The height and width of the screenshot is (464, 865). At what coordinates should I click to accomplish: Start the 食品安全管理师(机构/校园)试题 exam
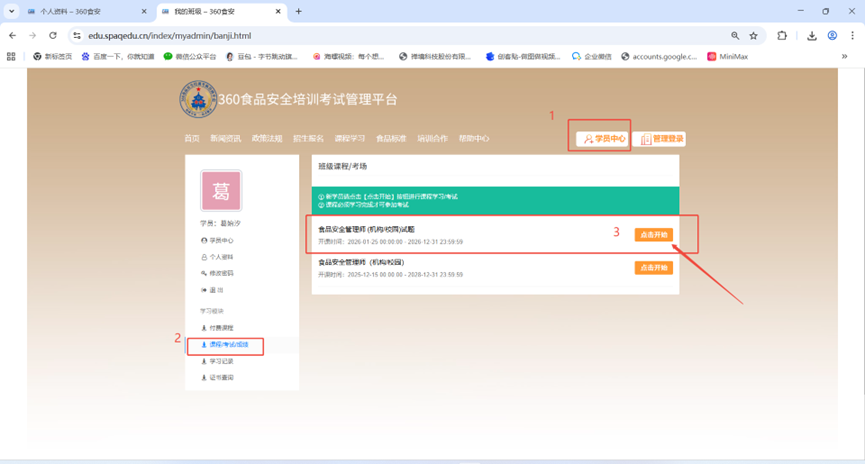pos(653,235)
